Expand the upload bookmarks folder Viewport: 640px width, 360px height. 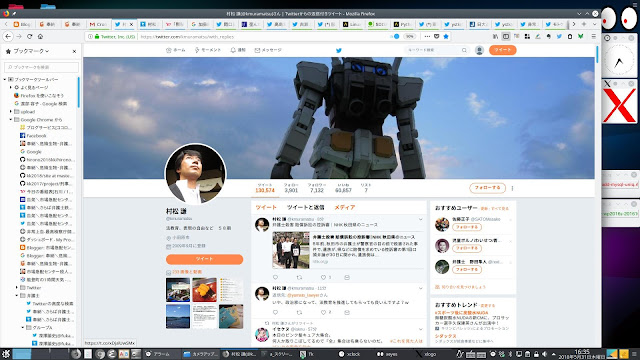coord(11,111)
